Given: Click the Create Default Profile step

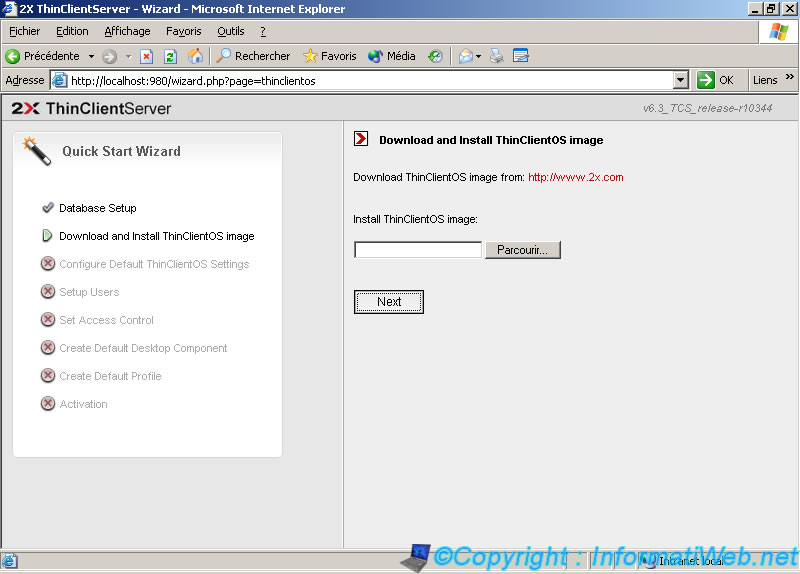Looking at the screenshot, I should pyautogui.click(x=110, y=377).
